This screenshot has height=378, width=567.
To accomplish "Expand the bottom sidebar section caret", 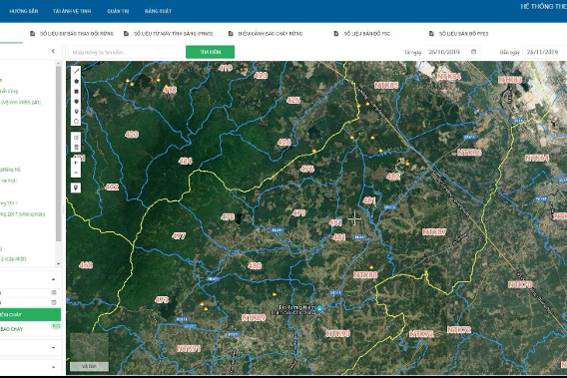I will tap(54, 367).
